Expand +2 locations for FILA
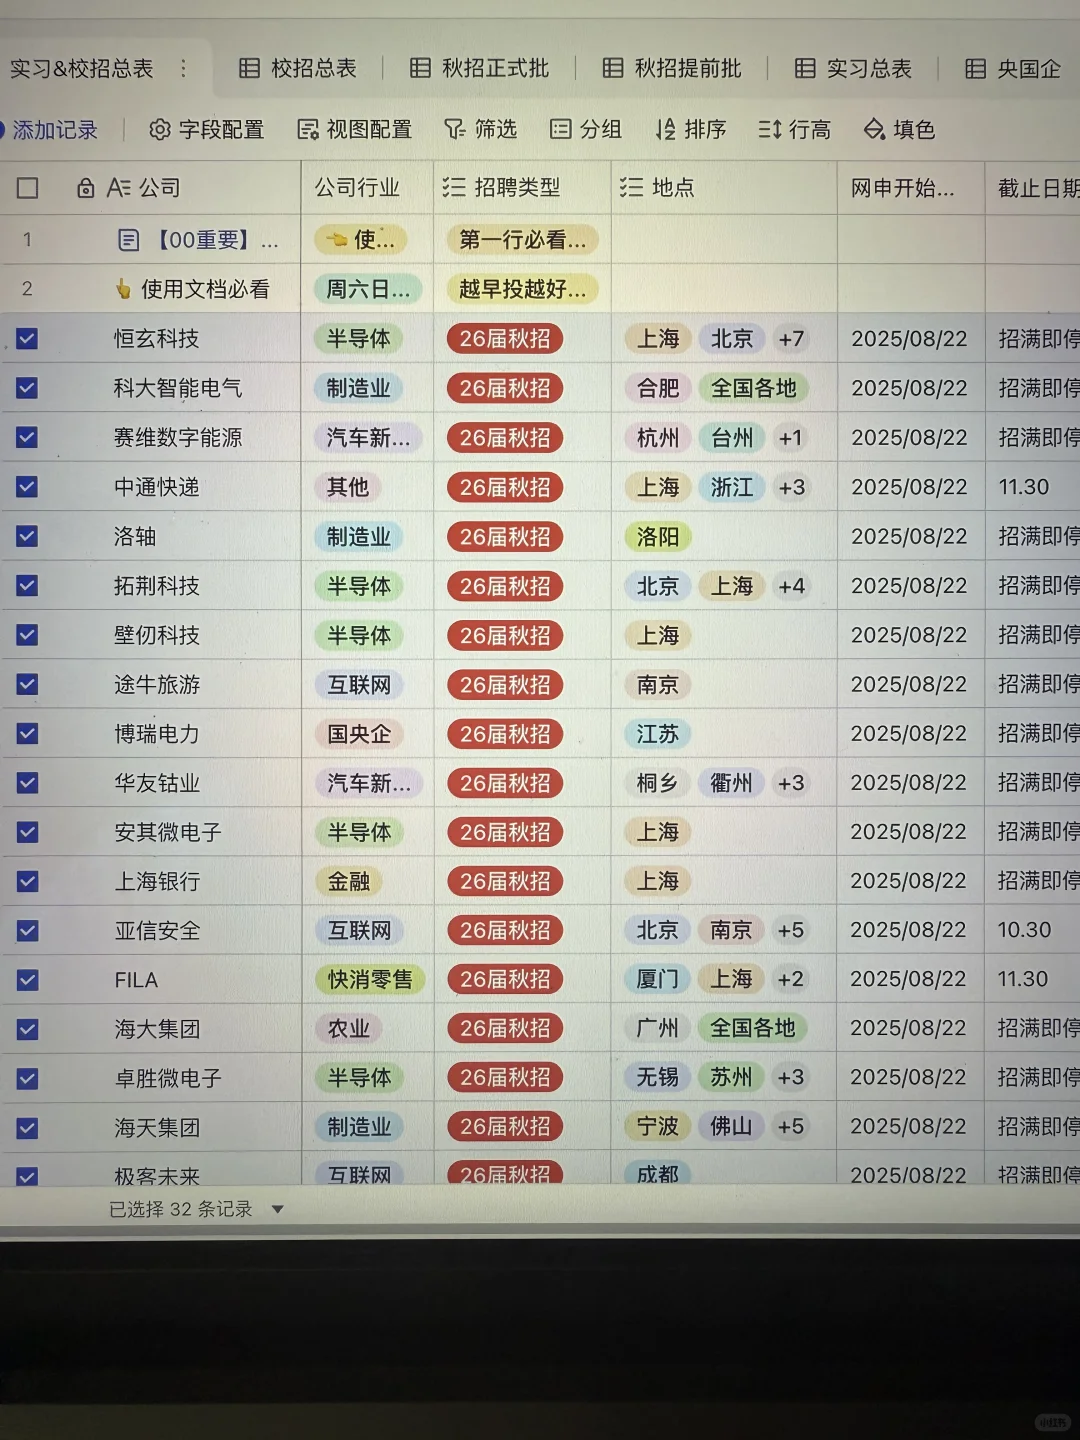 click(x=791, y=979)
